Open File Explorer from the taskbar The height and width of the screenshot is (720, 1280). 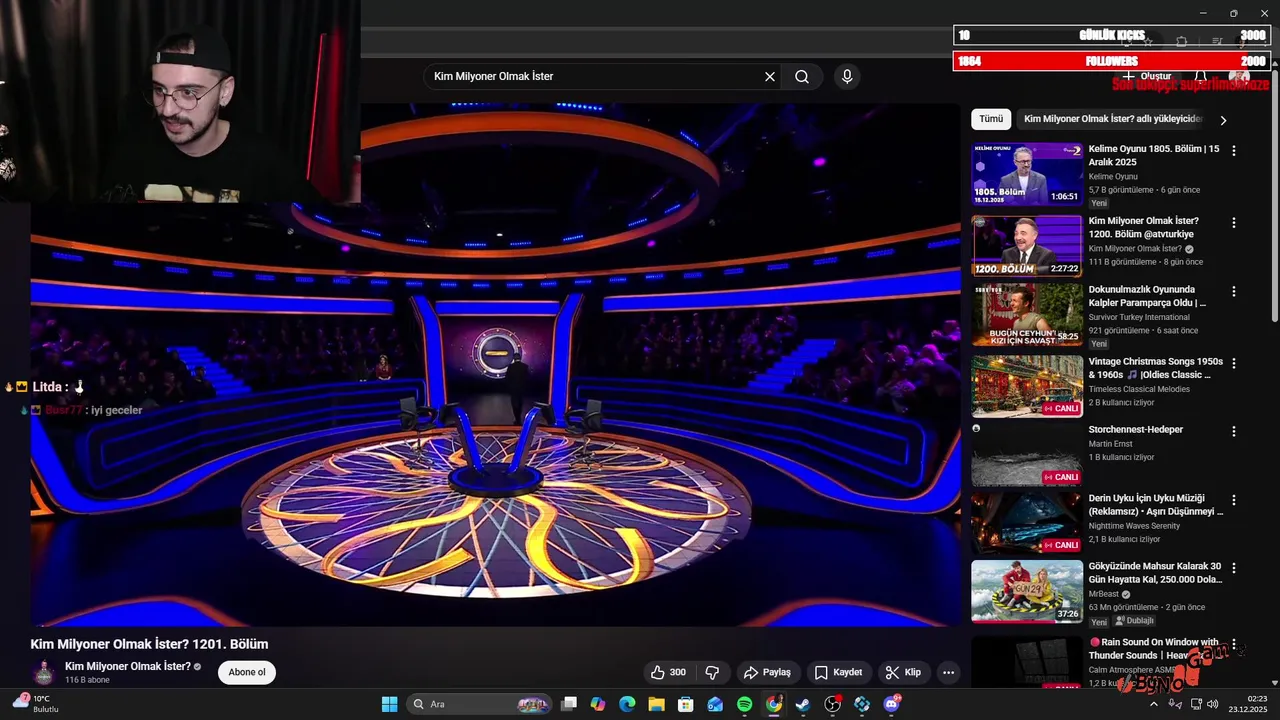click(656, 704)
